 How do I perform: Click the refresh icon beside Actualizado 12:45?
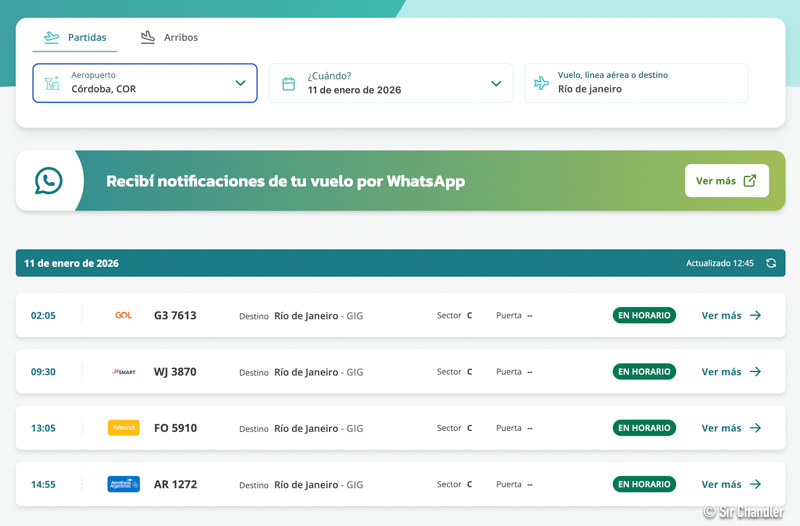coord(771,264)
